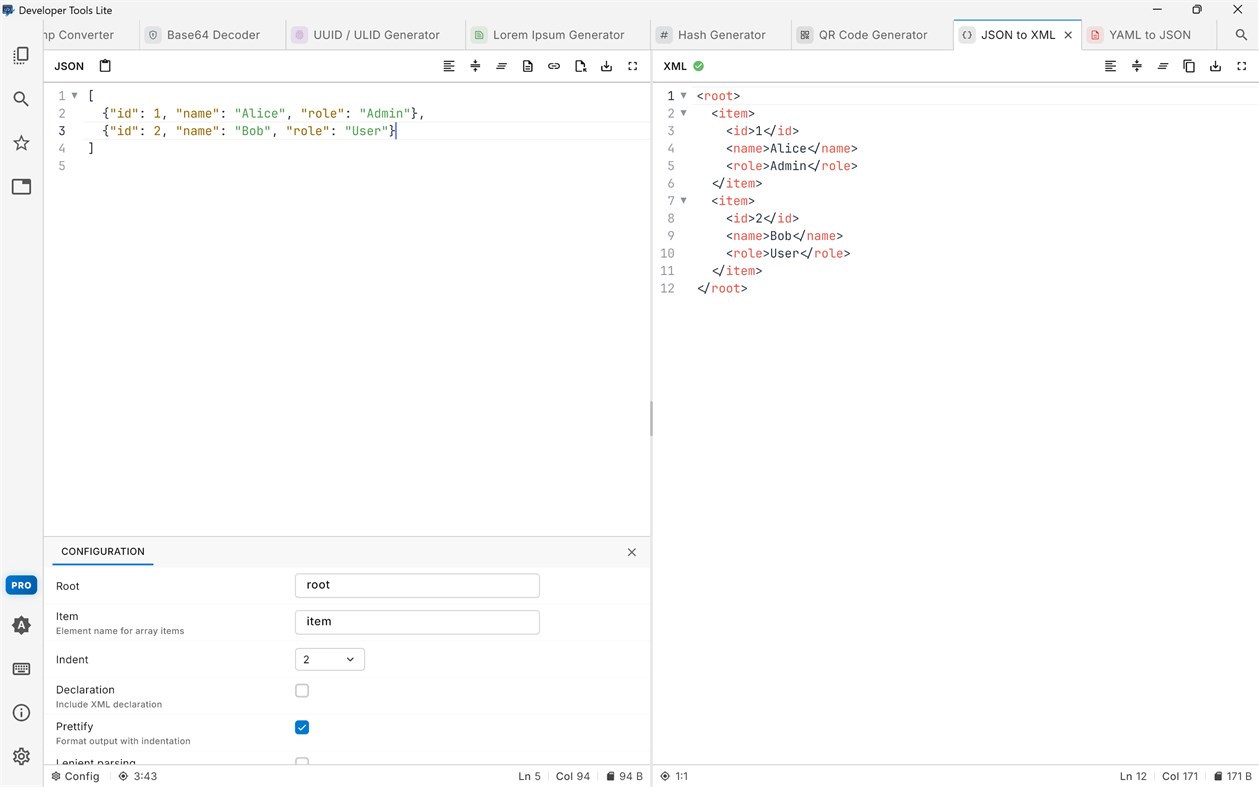Open favorites star in the sidebar
This screenshot has width=1259, height=787.
pos(21,143)
